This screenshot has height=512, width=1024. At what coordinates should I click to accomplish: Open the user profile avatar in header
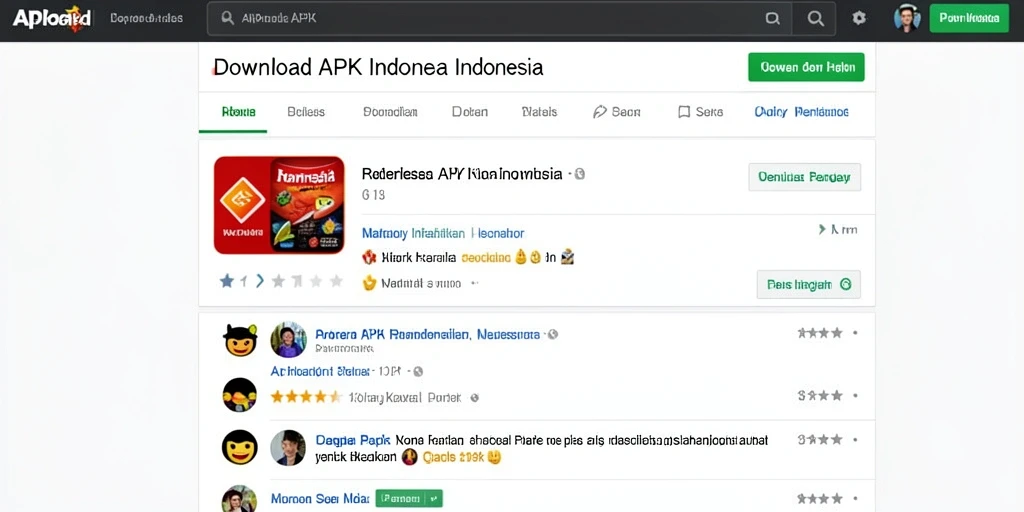[907, 18]
